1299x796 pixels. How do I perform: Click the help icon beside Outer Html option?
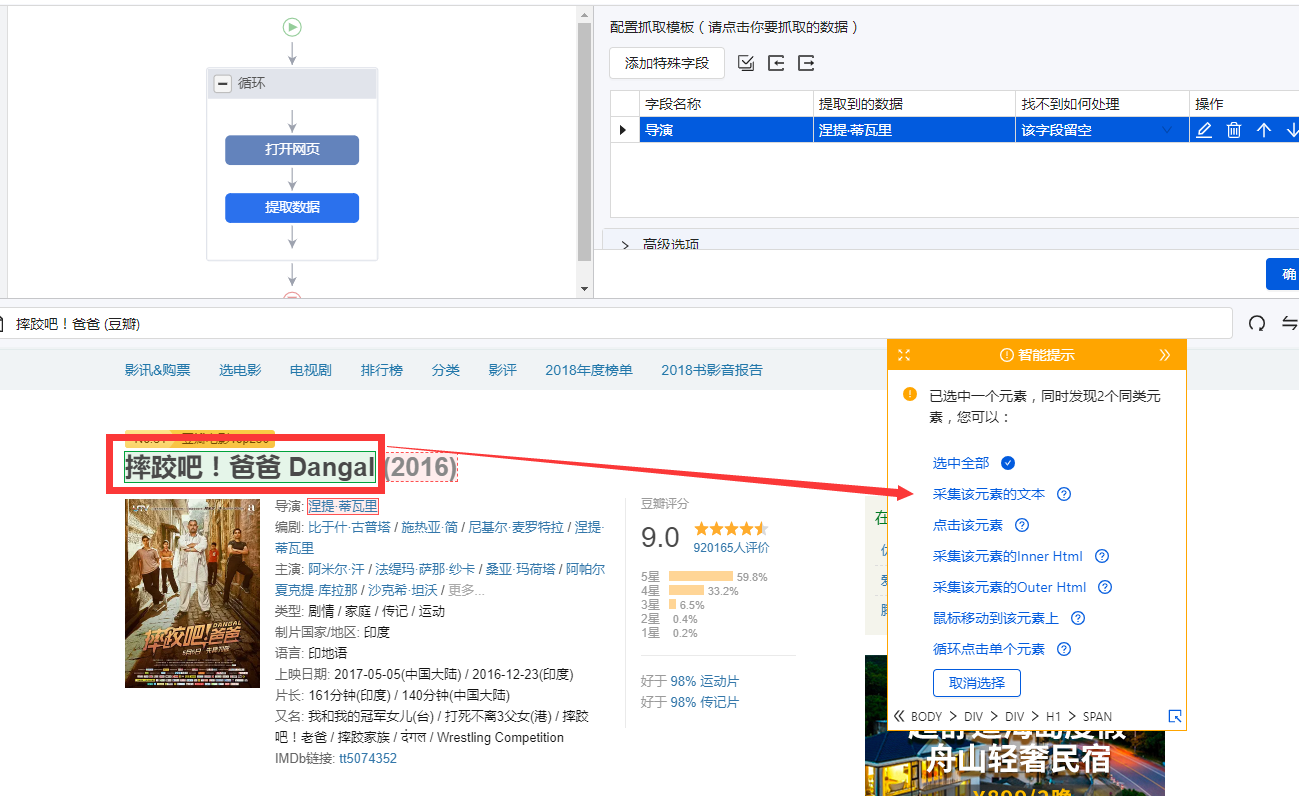[1105, 587]
